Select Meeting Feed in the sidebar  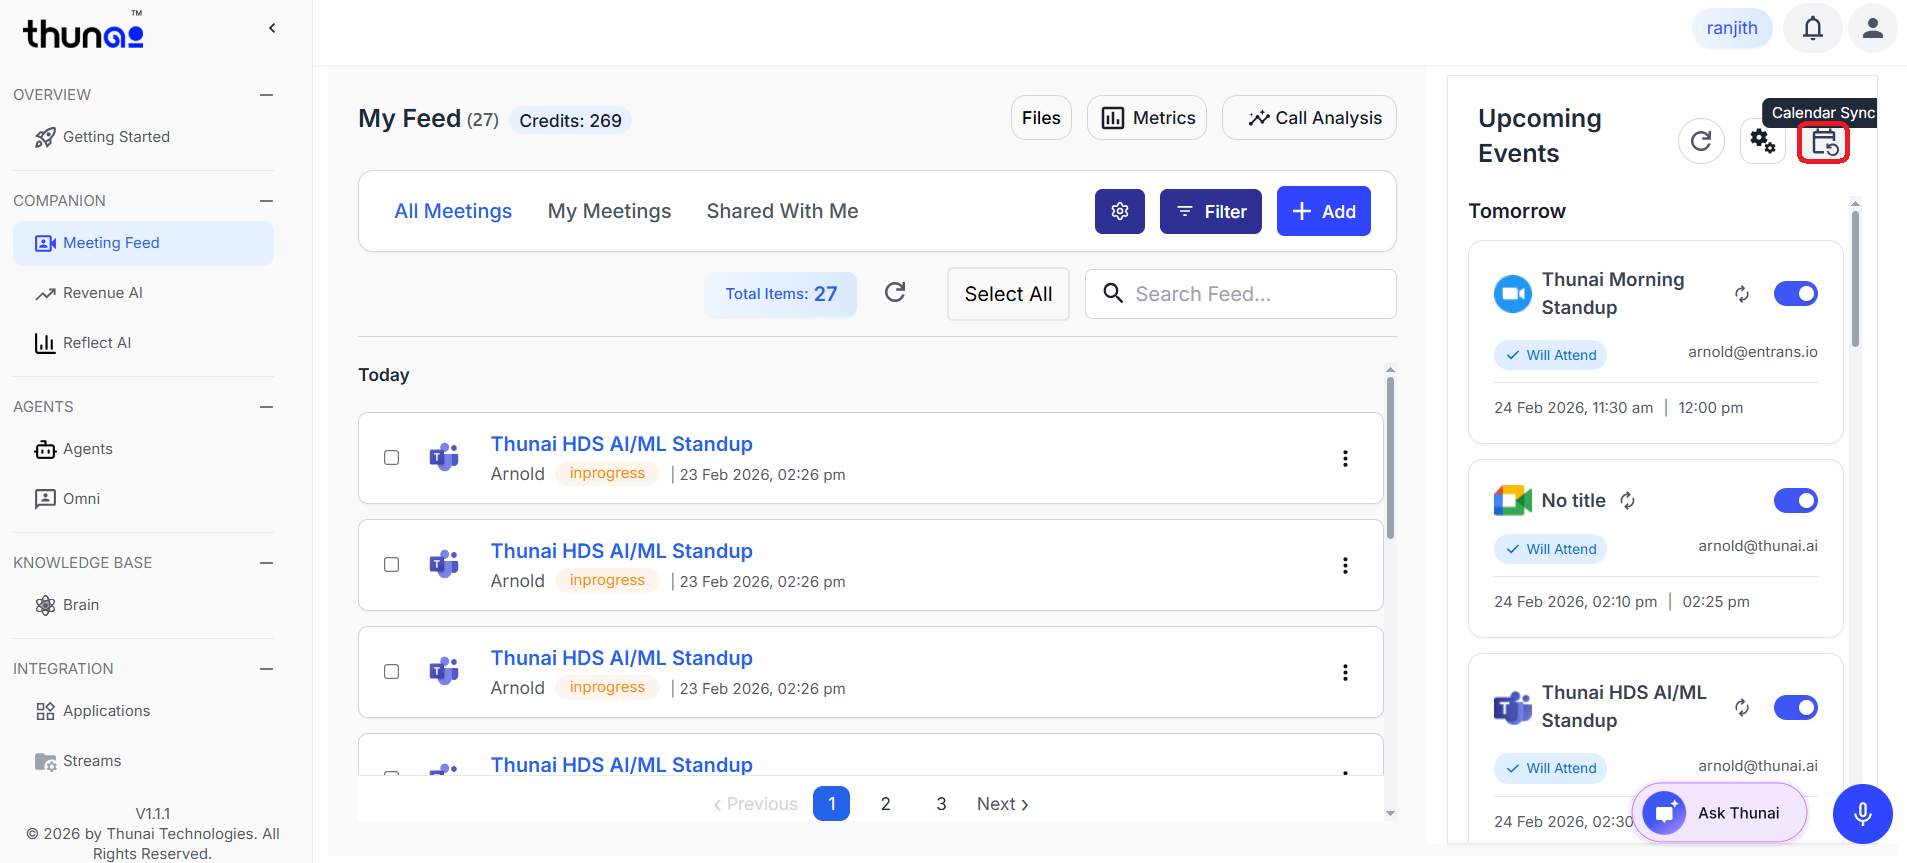143,243
